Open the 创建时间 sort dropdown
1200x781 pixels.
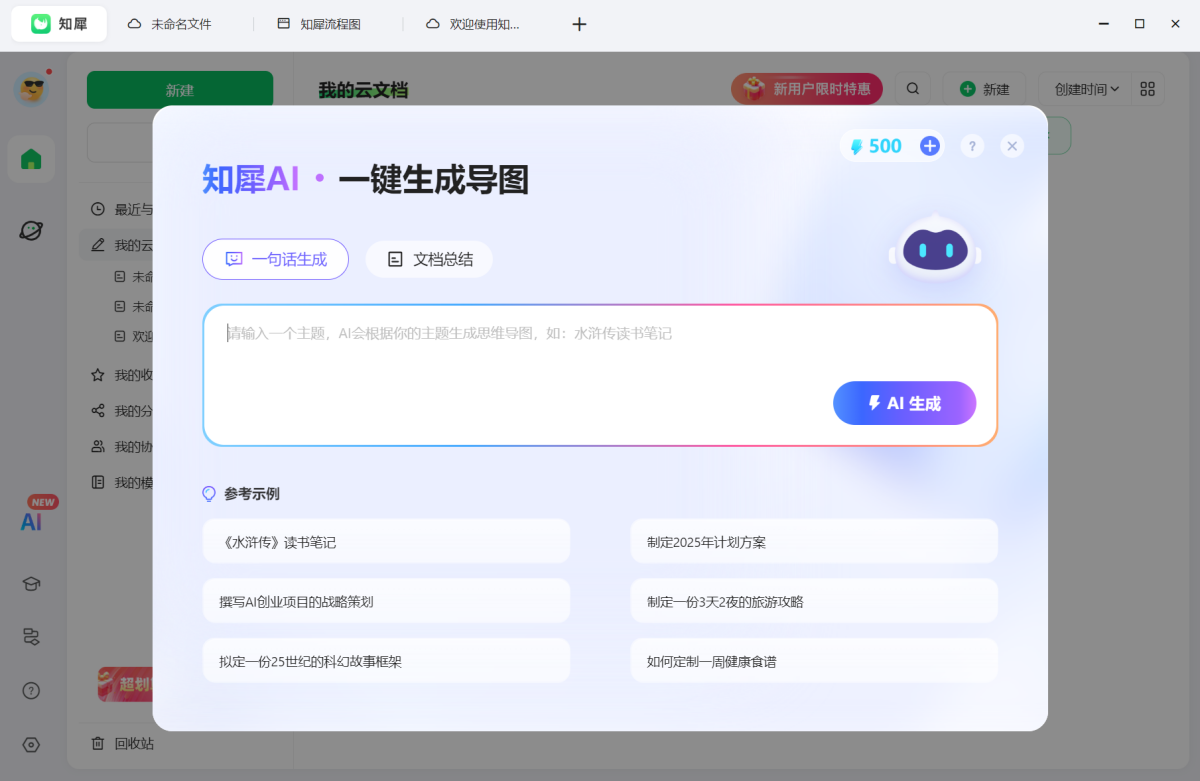point(1086,89)
